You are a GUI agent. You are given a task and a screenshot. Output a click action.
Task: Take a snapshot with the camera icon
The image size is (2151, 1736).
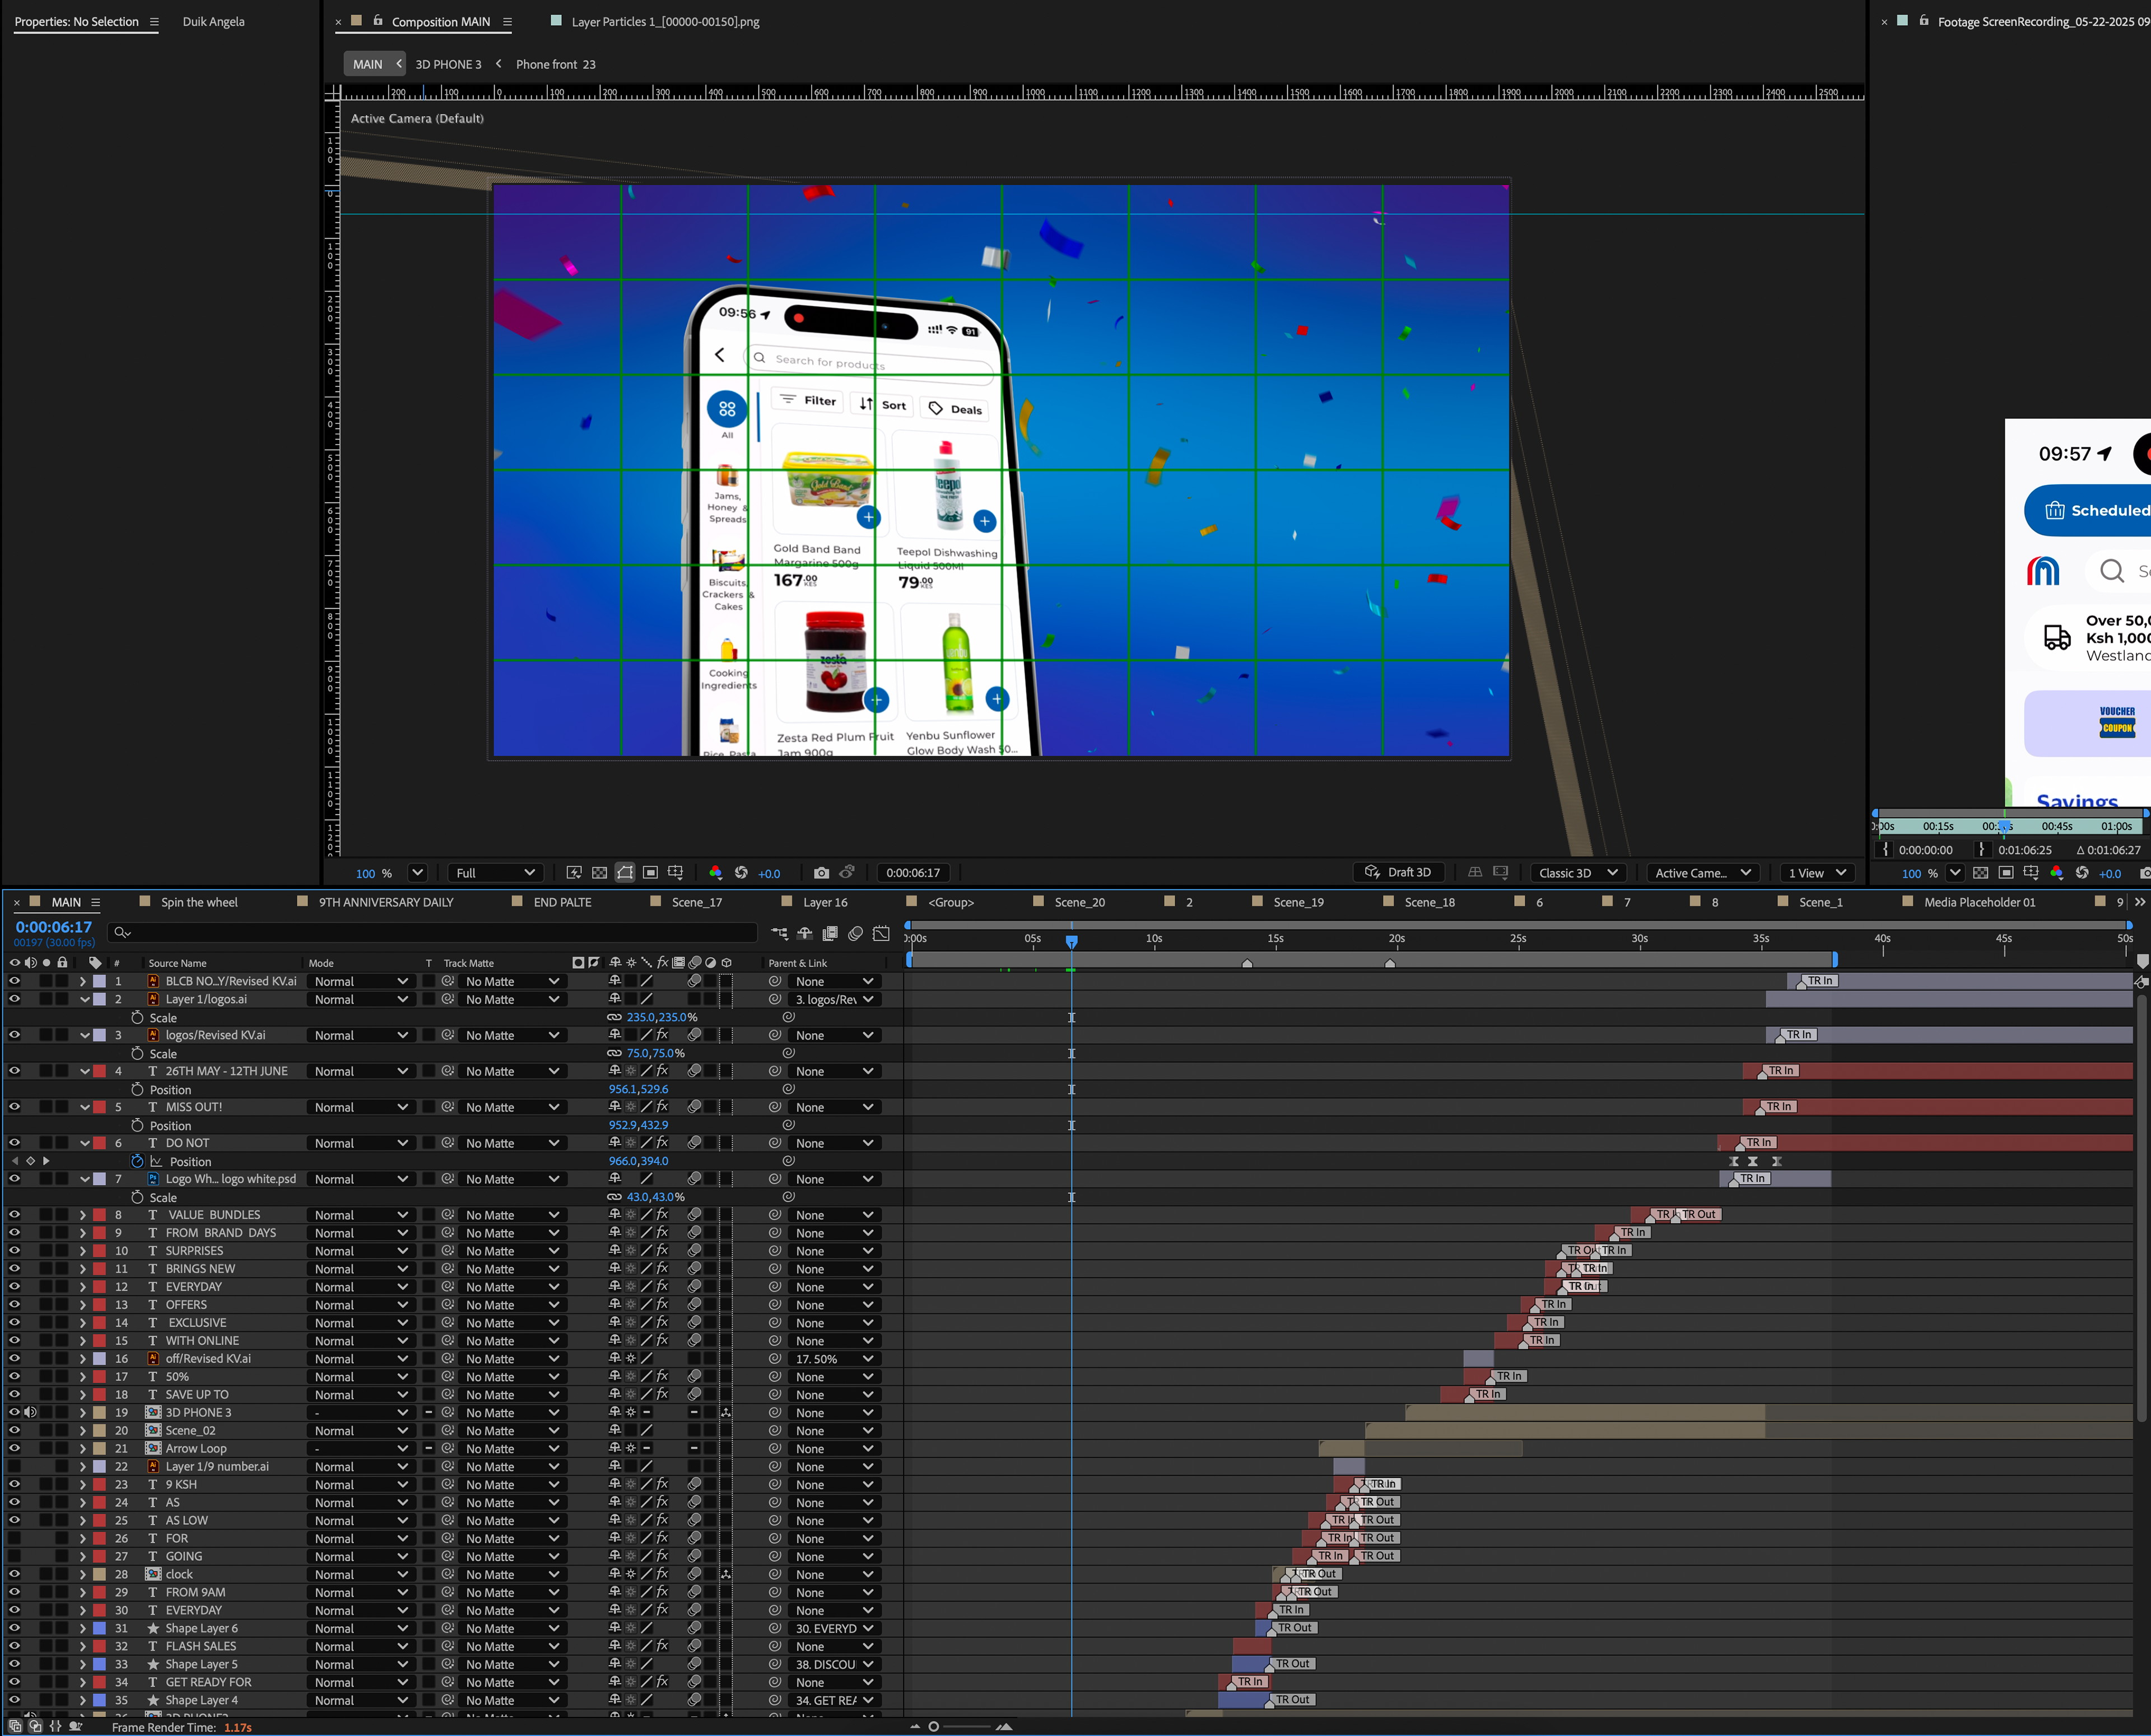tap(821, 873)
